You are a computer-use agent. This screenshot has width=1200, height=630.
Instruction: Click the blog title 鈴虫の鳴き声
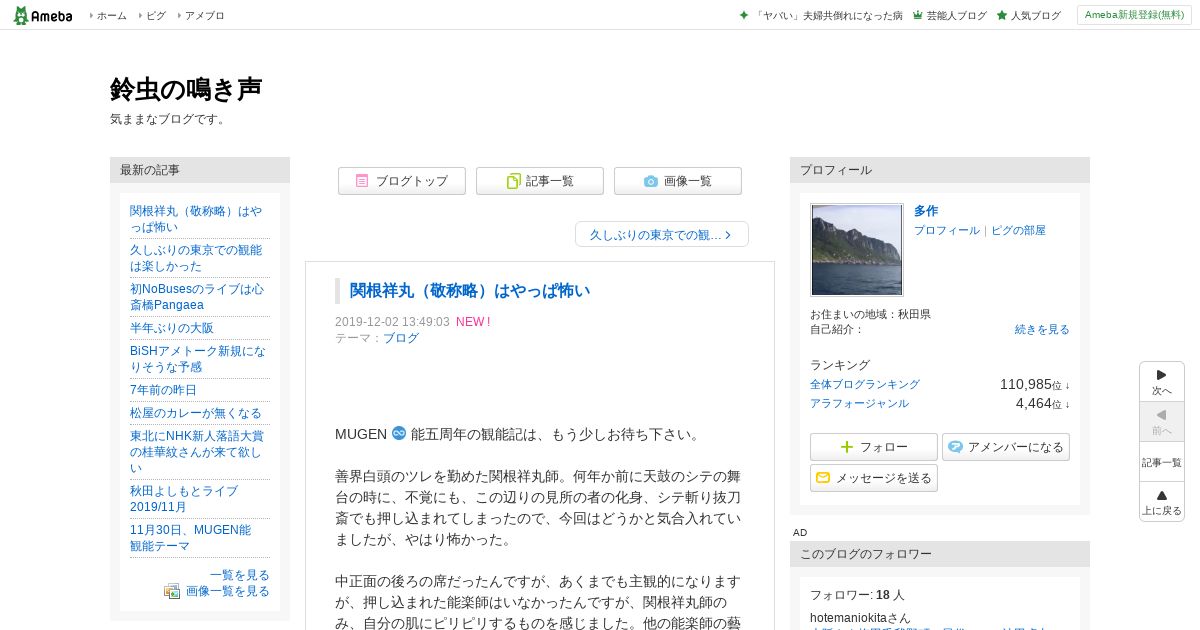(x=186, y=89)
